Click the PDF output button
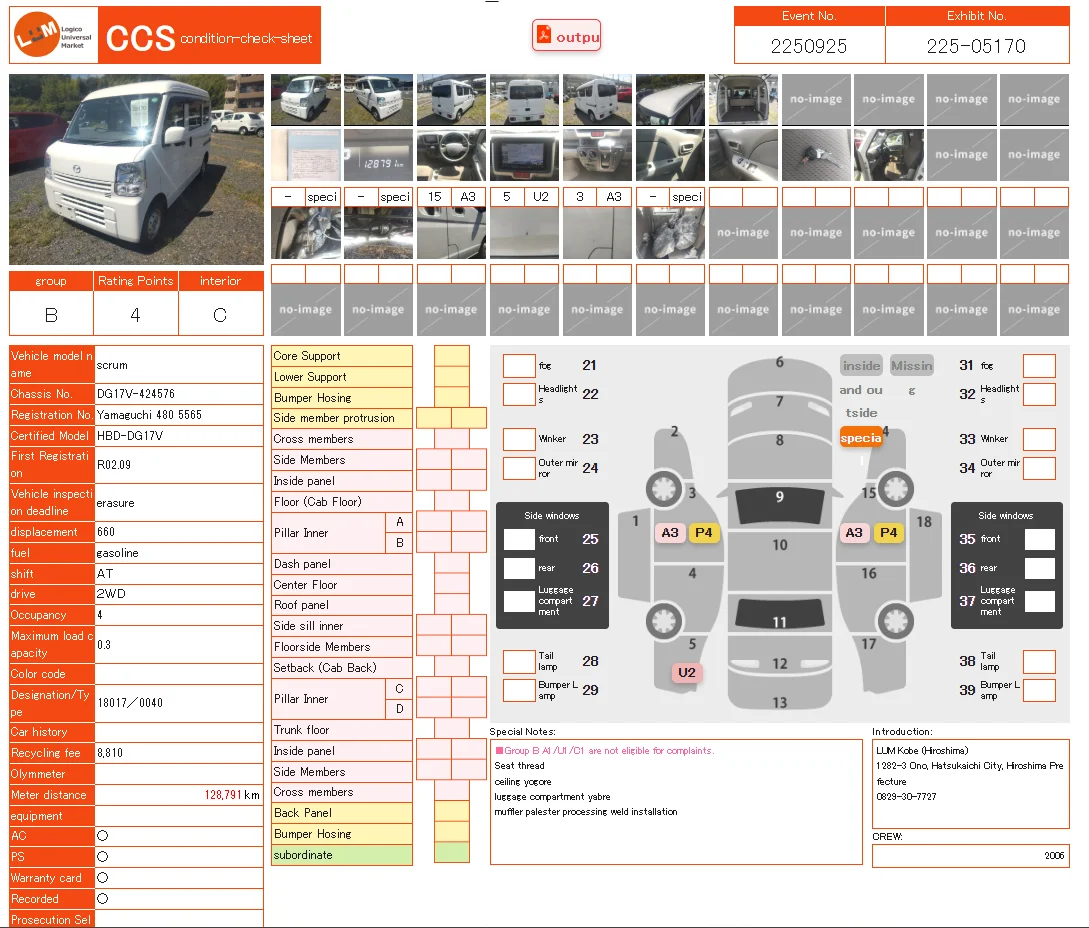 tap(567, 36)
